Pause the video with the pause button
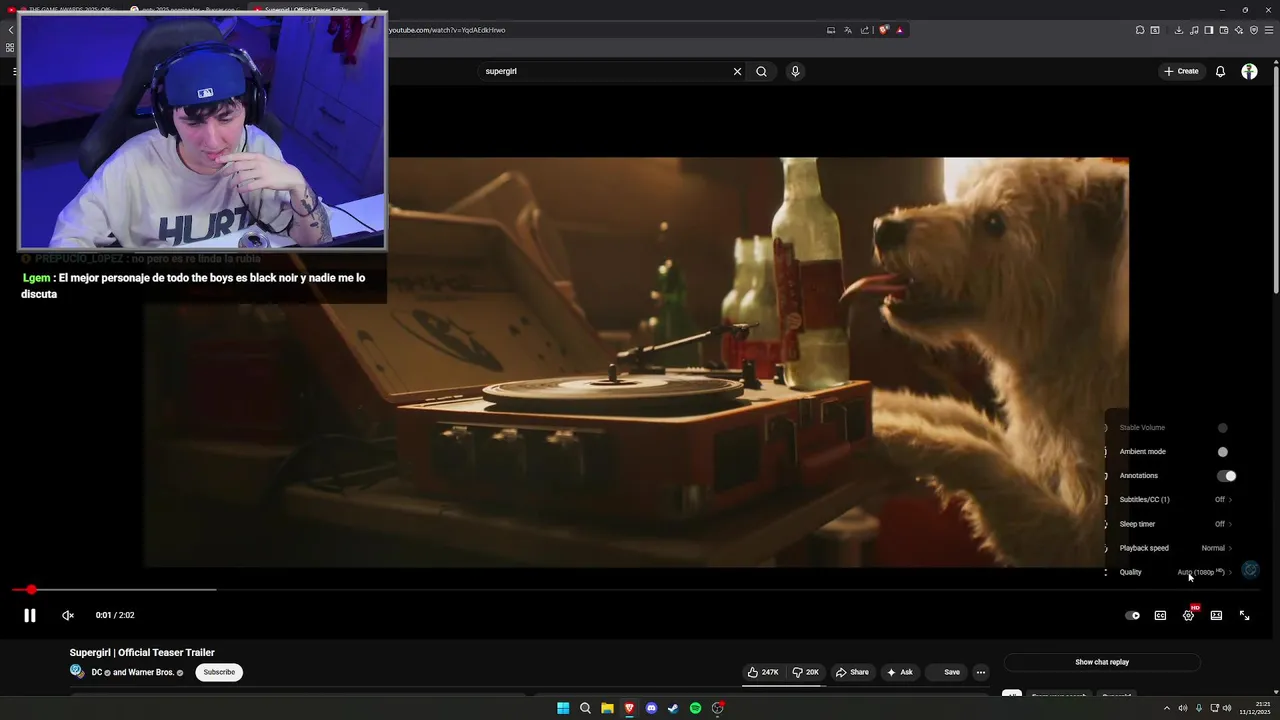The image size is (1280, 720). click(x=30, y=616)
